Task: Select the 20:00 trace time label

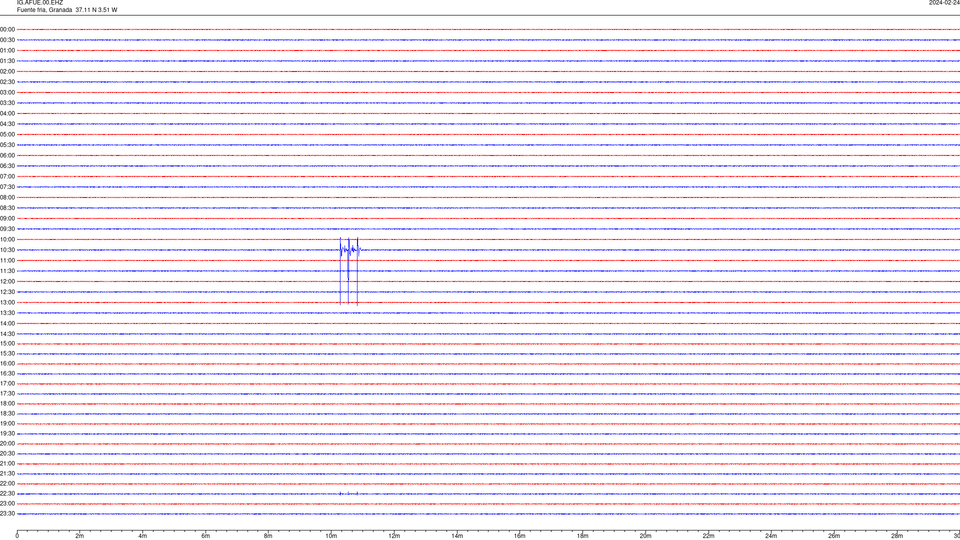Action: pyautogui.click(x=7, y=444)
